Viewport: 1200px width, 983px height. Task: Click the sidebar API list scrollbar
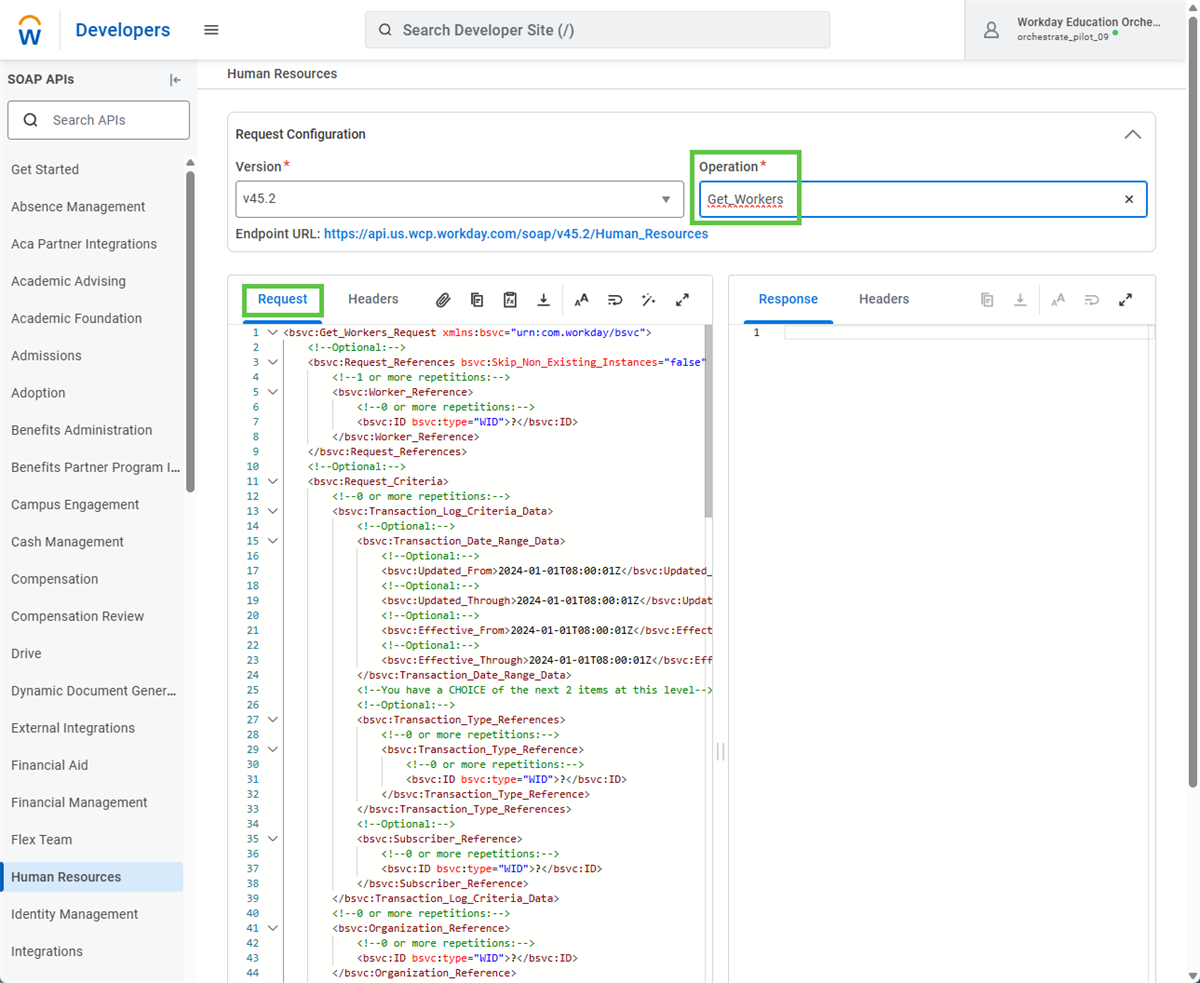[191, 330]
